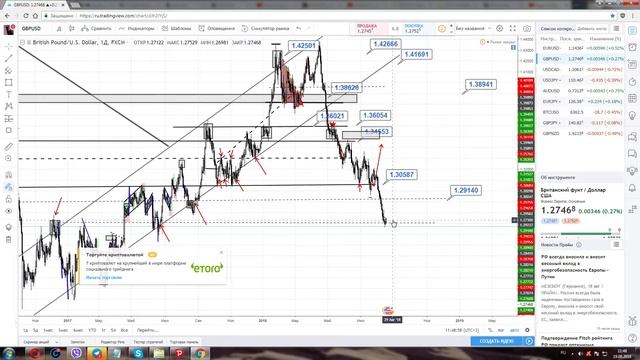
Task: Select the ruler measure tool
Action: coord(9,146)
